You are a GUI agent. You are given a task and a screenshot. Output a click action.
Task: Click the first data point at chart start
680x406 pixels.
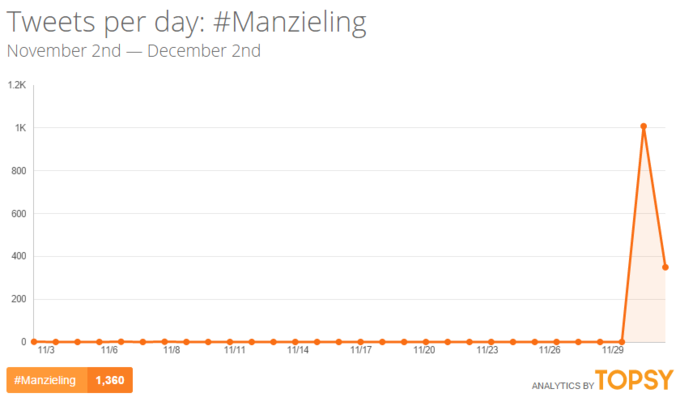click(34, 341)
